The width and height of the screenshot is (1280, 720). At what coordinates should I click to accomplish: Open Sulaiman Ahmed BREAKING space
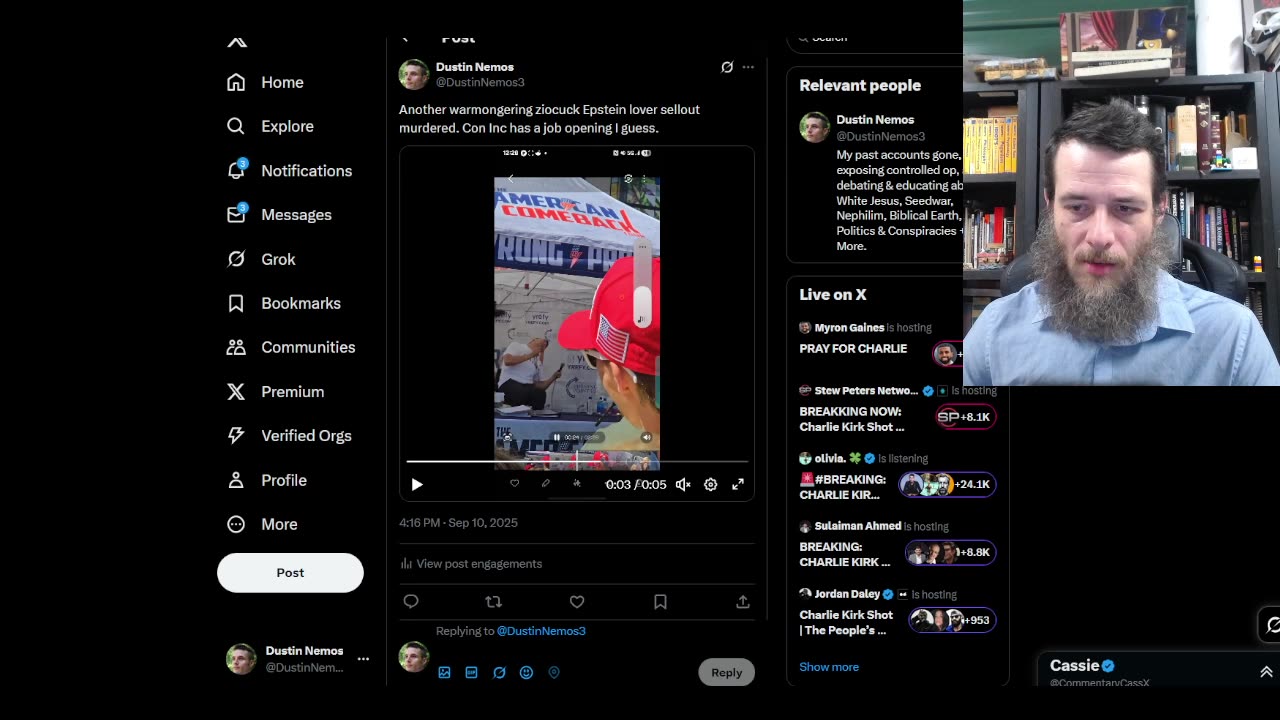click(896, 544)
